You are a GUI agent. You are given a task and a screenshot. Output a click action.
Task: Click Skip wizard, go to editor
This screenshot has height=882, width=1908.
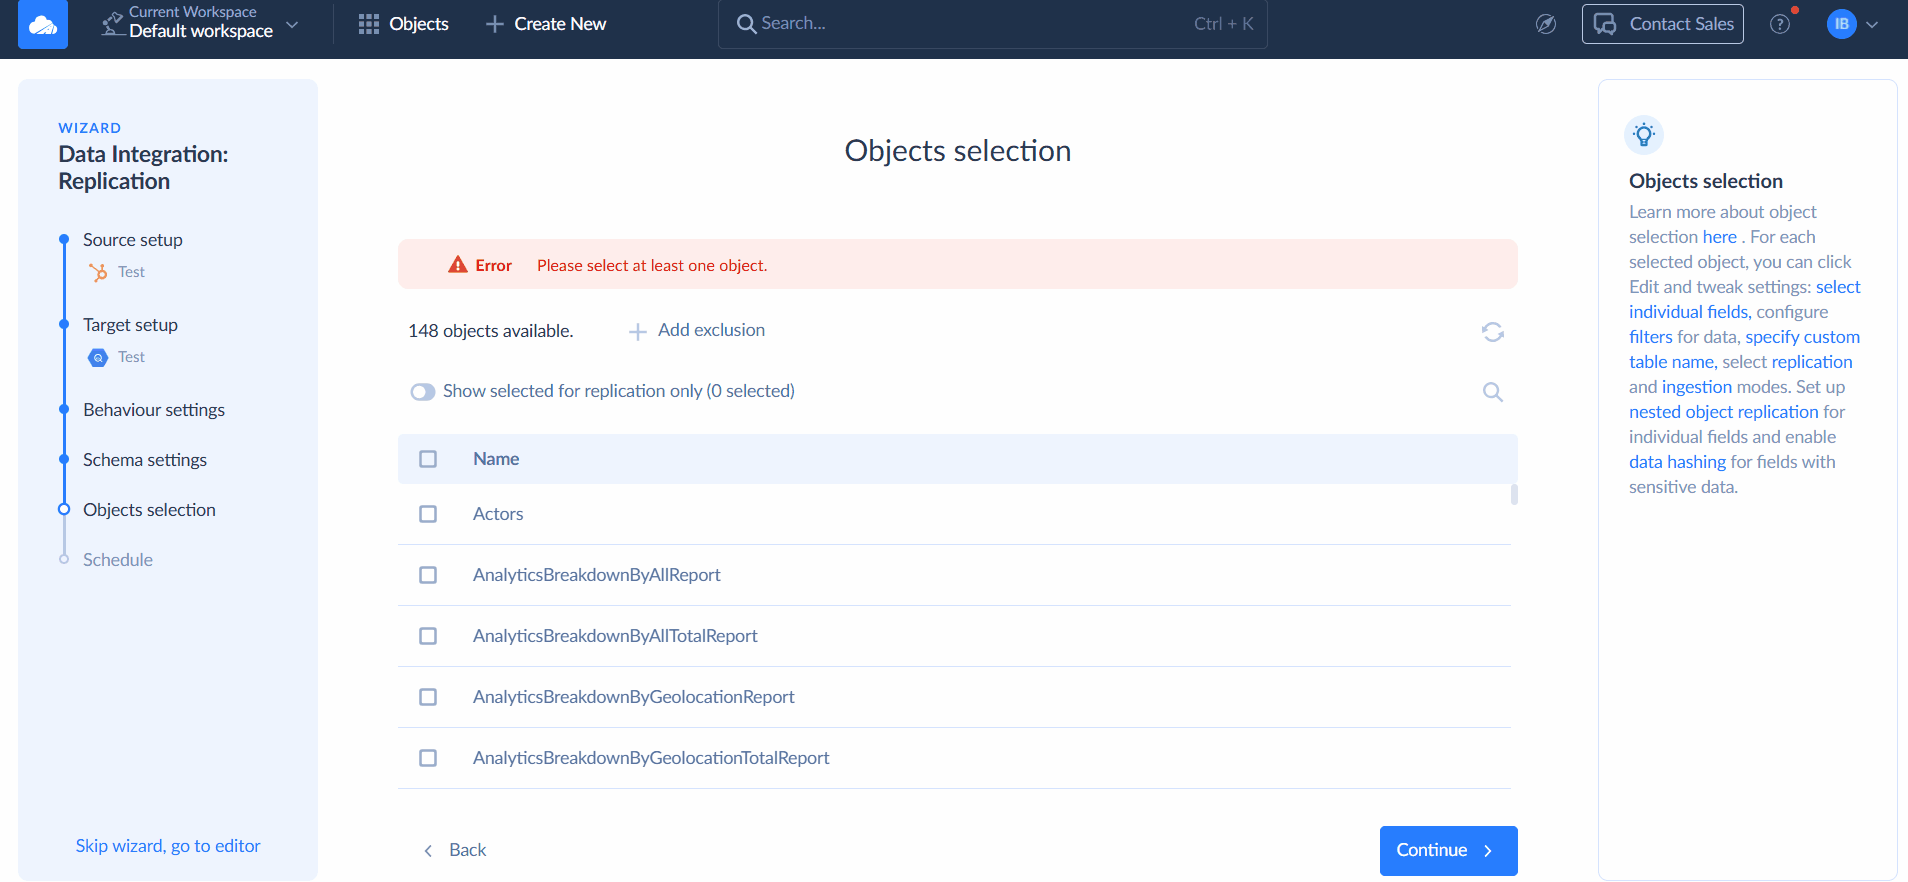coord(168,846)
